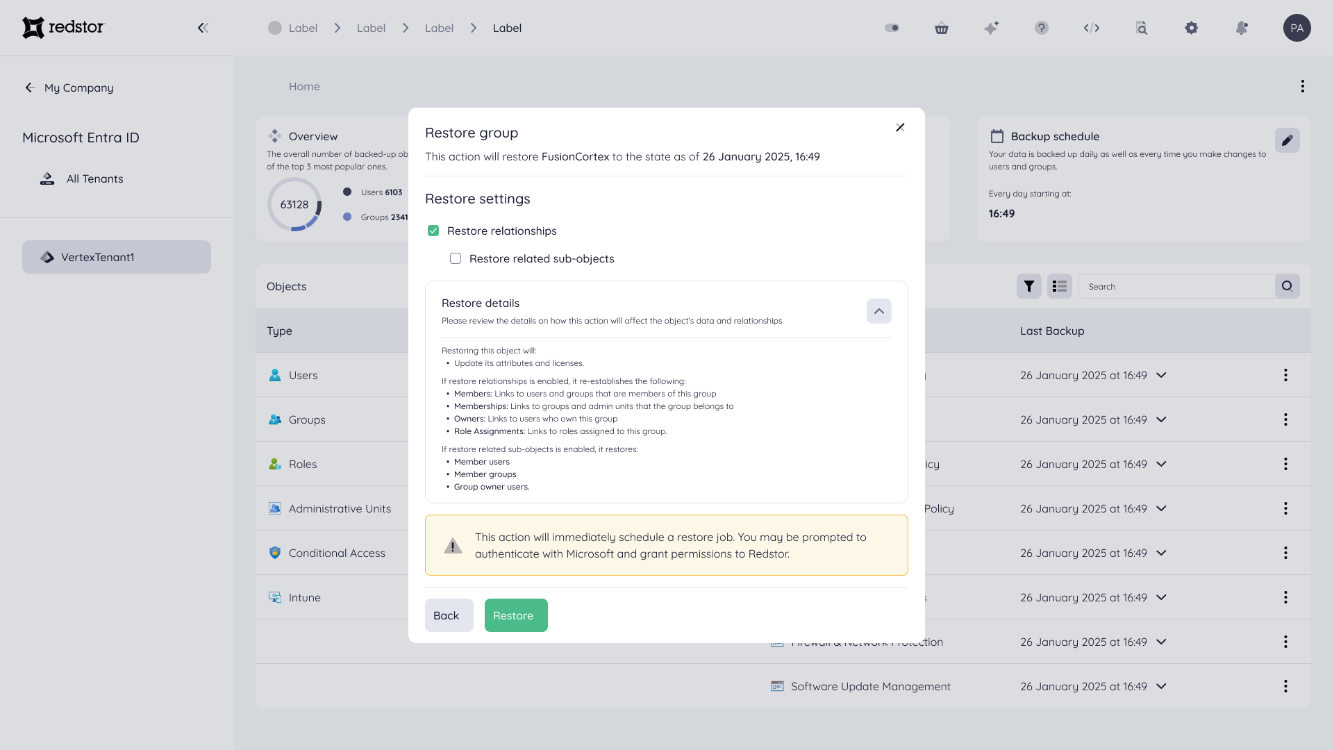Screen dimensions: 1333x750
Task: Click the Search input field
Action: tap(1177, 286)
